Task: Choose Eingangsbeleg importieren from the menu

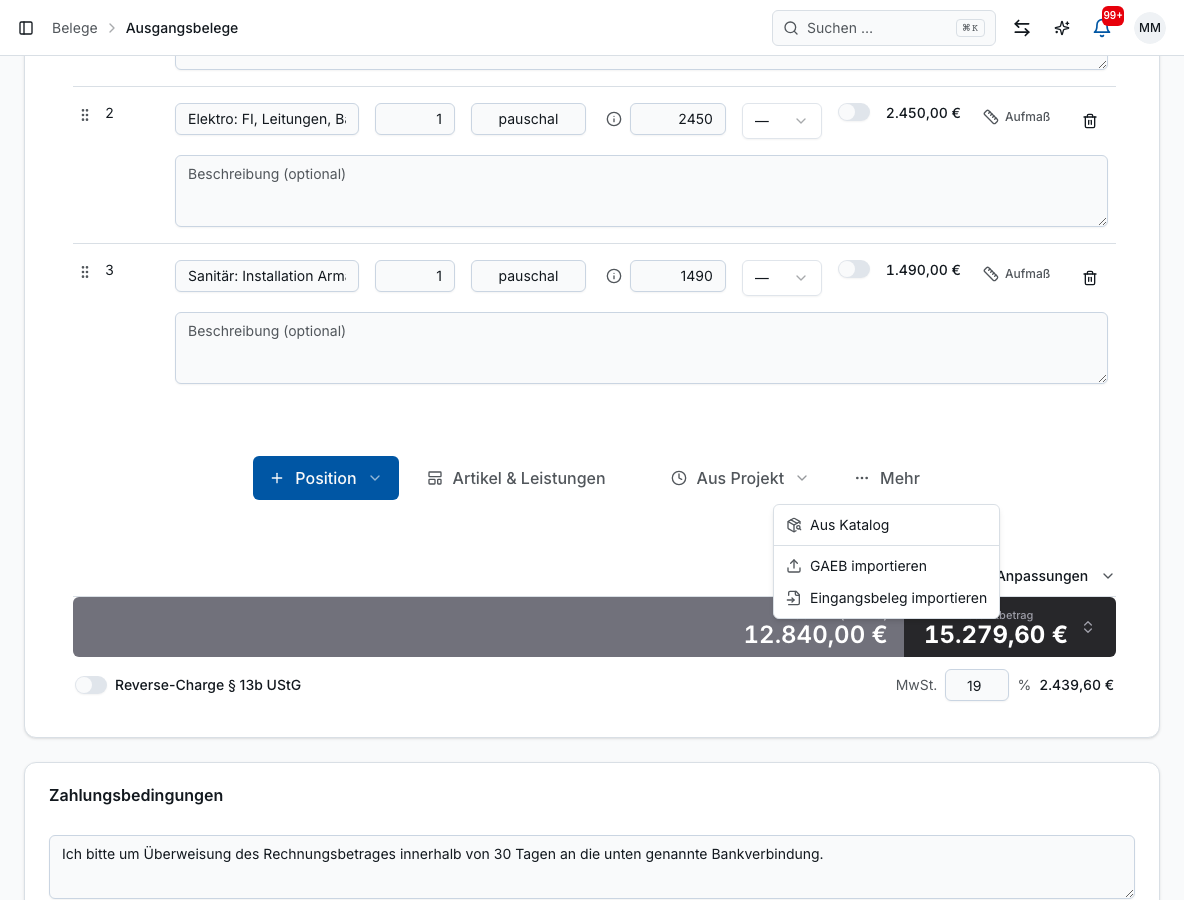Action: [x=886, y=598]
